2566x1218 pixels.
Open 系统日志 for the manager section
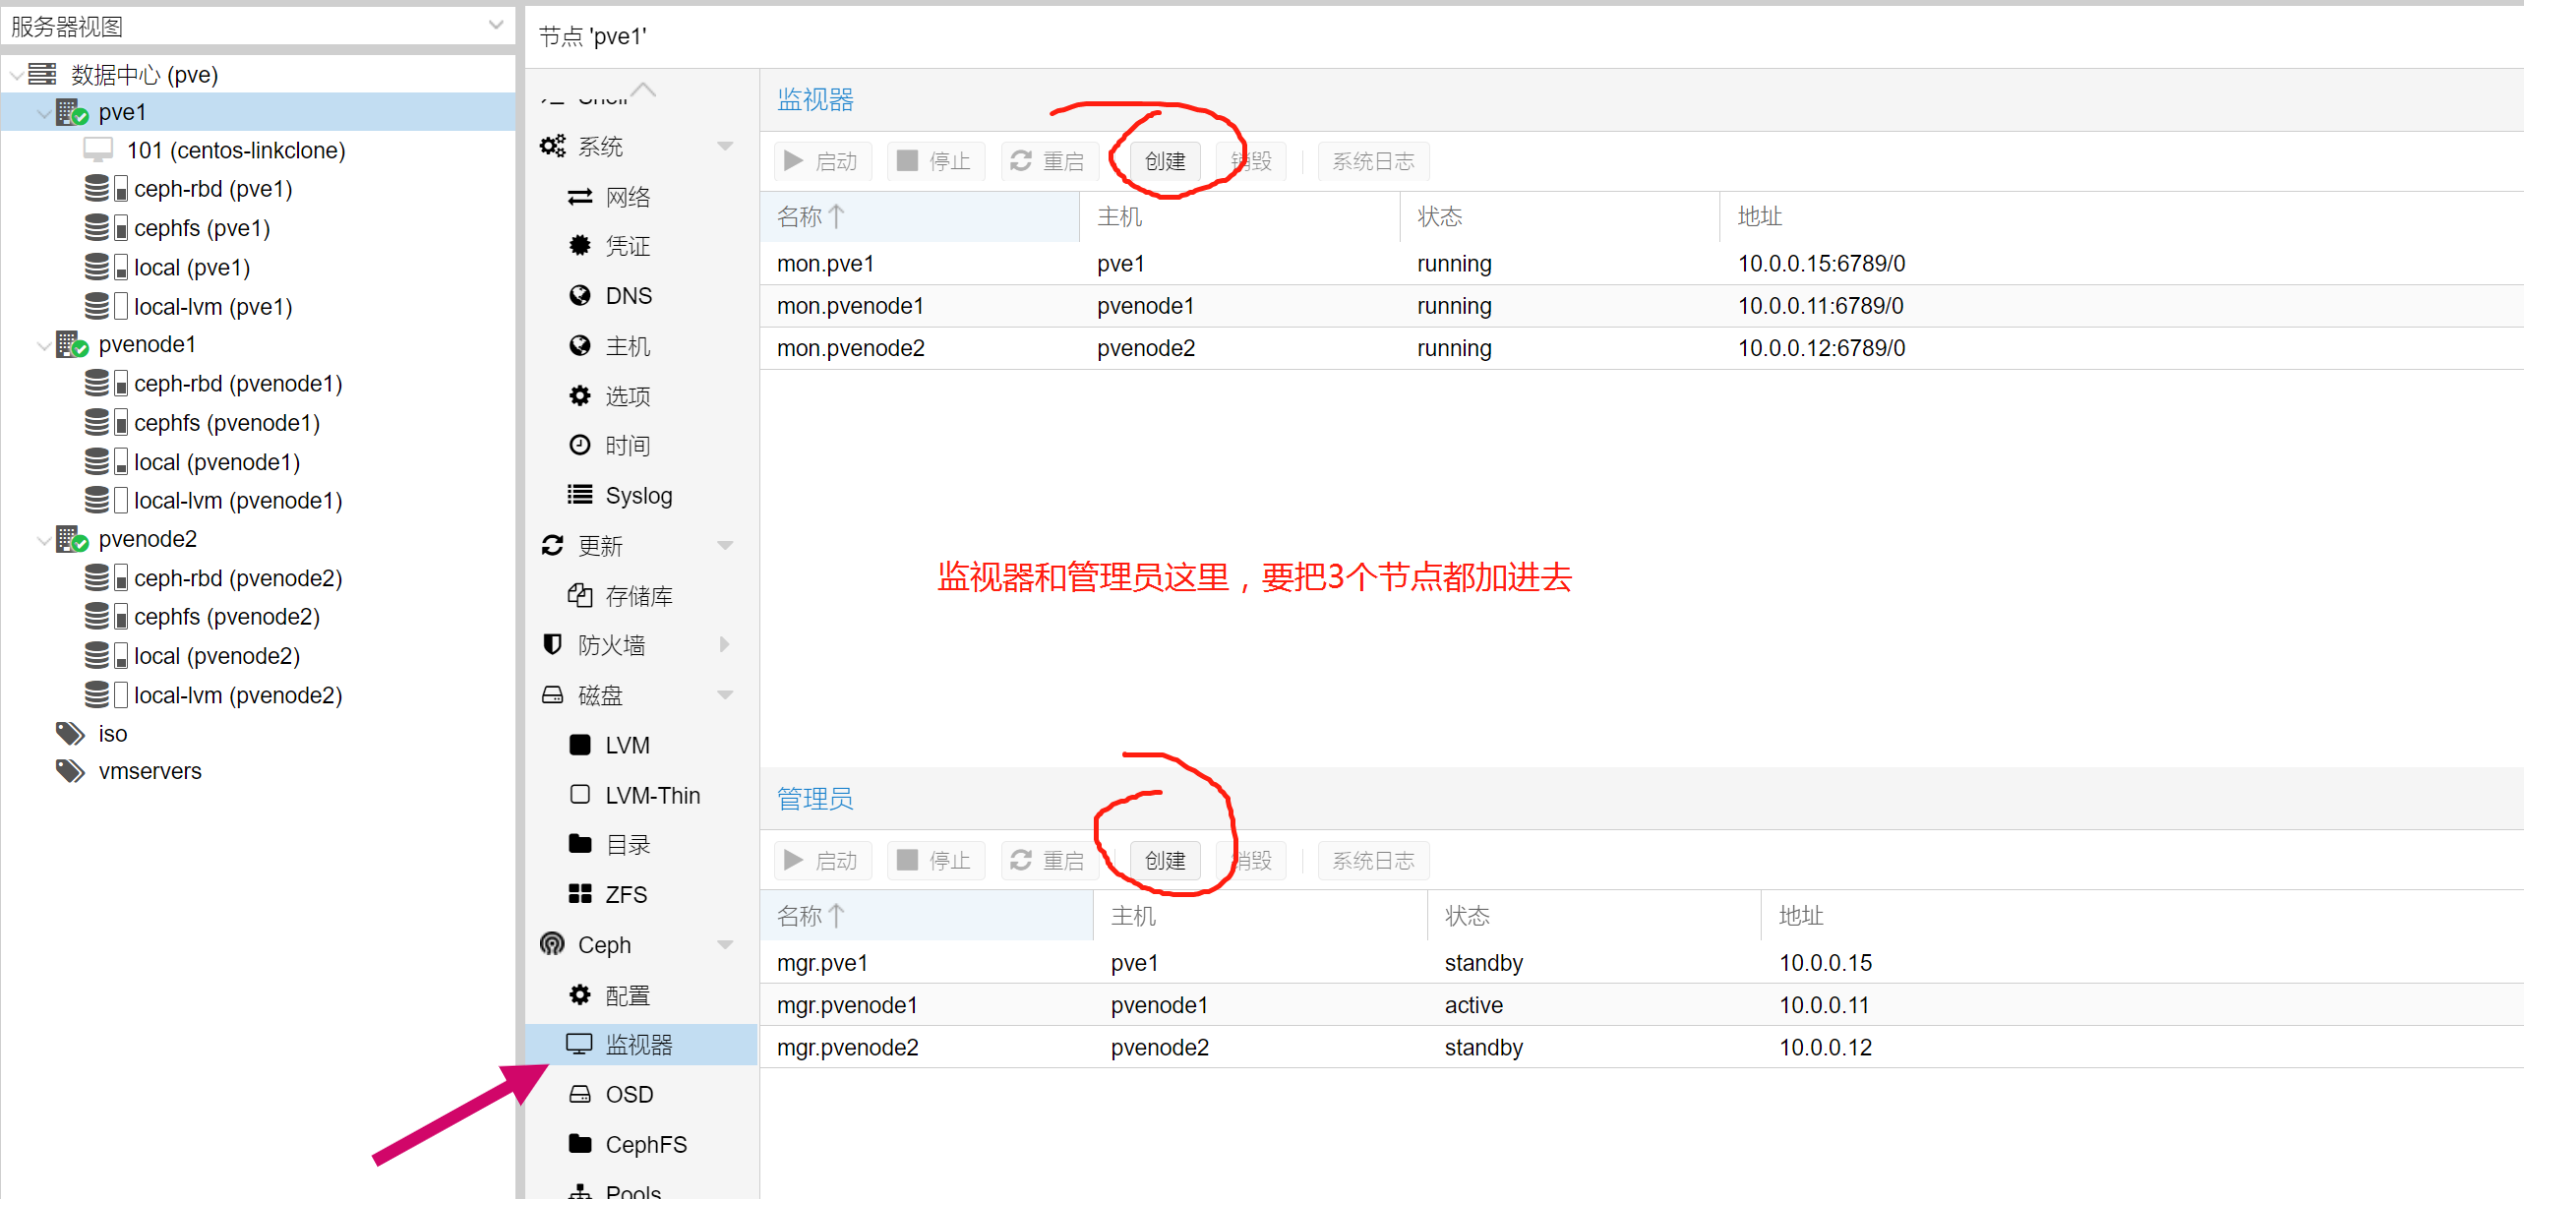pyautogui.click(x=1373, y=860)
